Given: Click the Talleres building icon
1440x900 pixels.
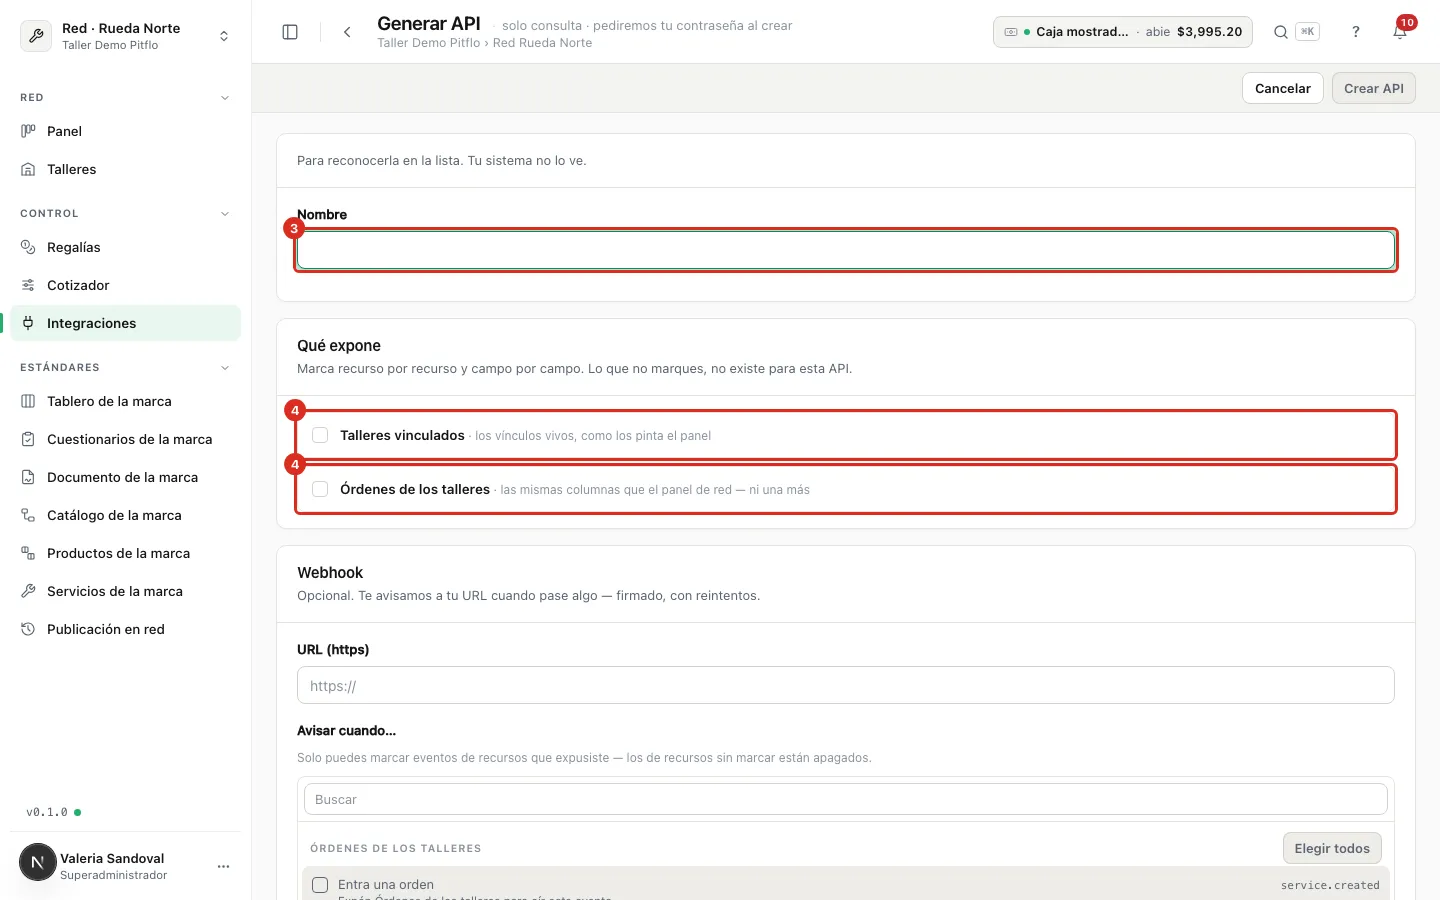Looking at the screenshot, I should [x=28, y=169].
